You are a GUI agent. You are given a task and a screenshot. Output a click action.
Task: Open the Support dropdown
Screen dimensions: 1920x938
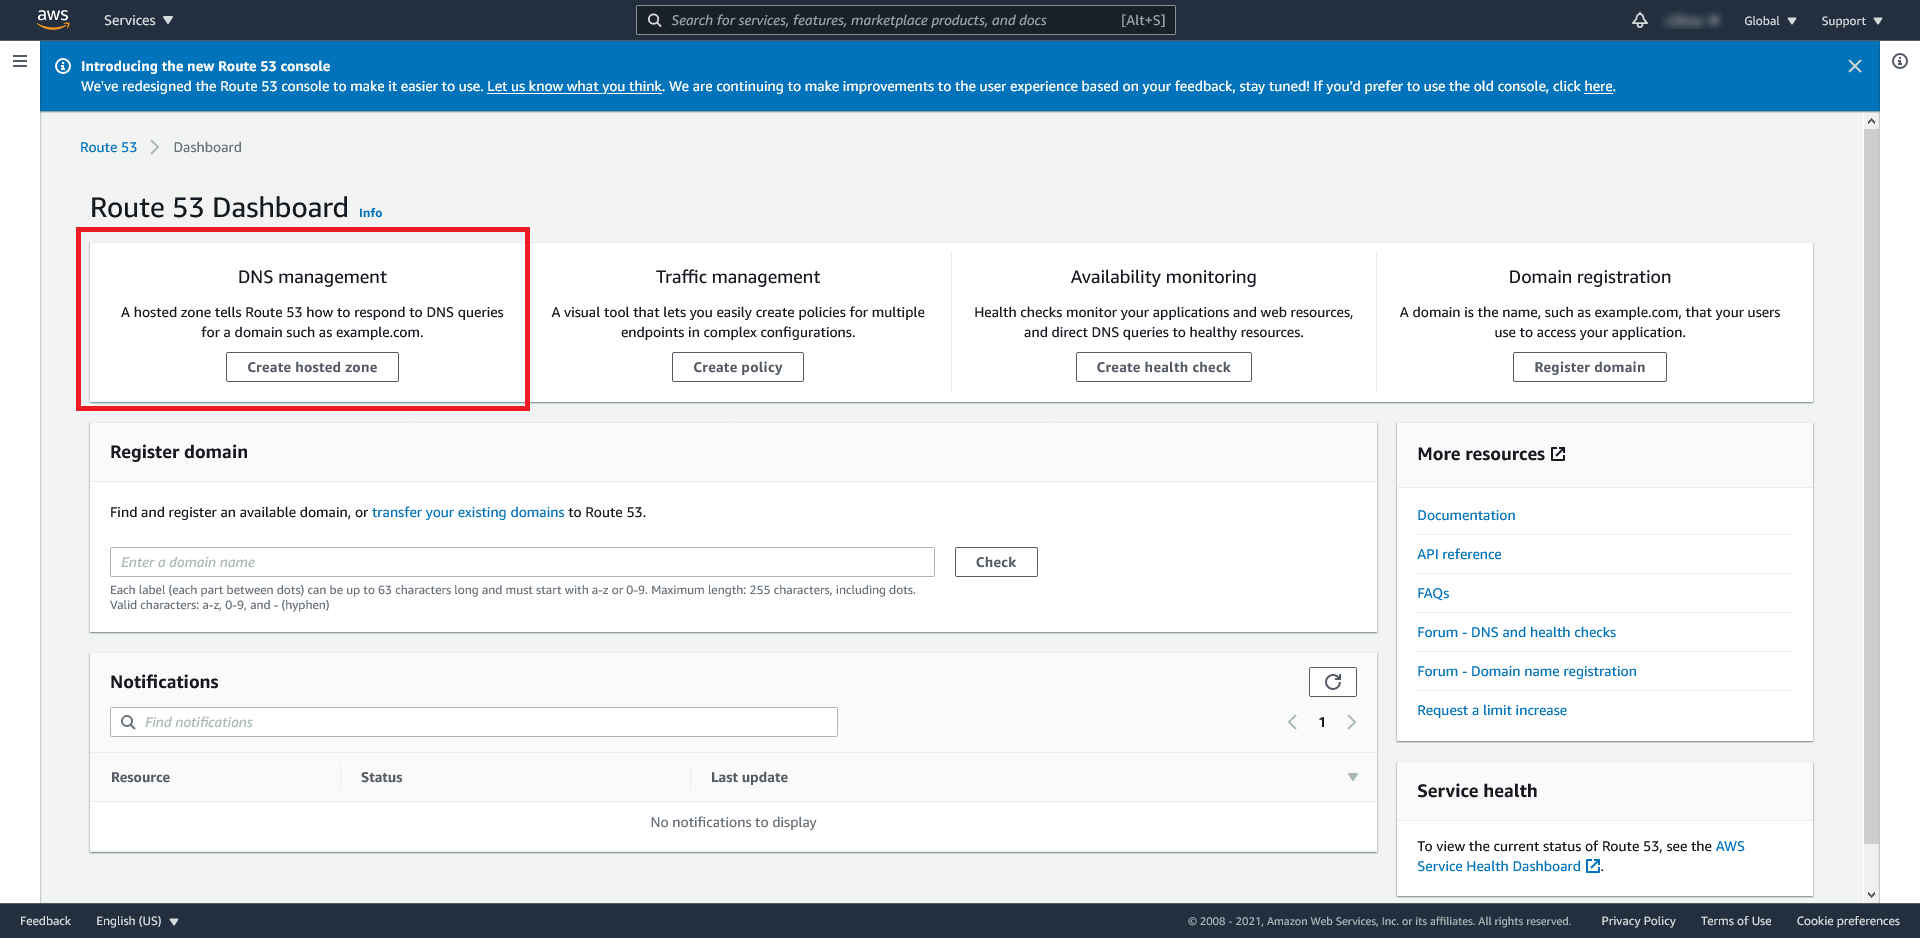(1852, 21)
